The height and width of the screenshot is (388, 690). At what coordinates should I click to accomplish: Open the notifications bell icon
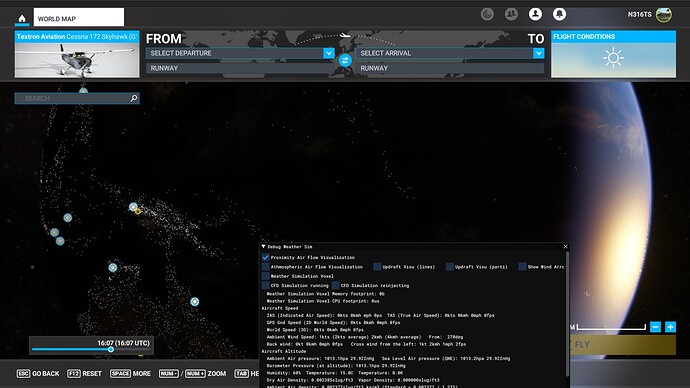559,14
